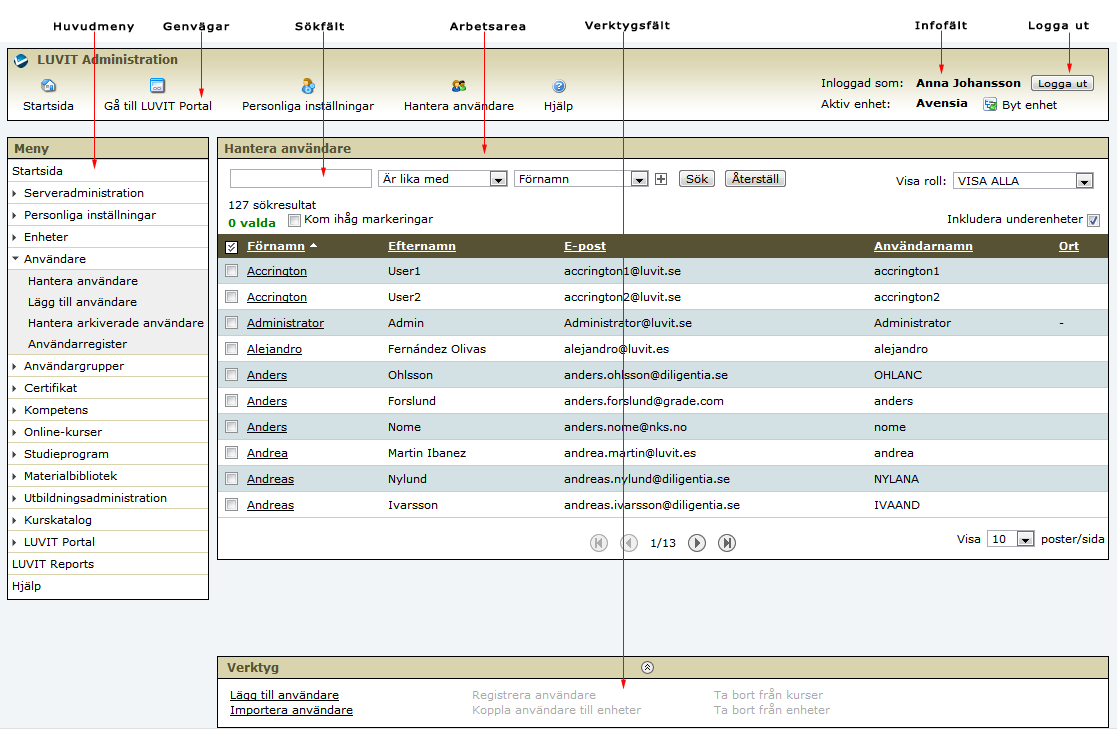This screenshot has width=1117, height=729.
Task: Open LUVIT Reports in the menu
Action: click(53, 564)
